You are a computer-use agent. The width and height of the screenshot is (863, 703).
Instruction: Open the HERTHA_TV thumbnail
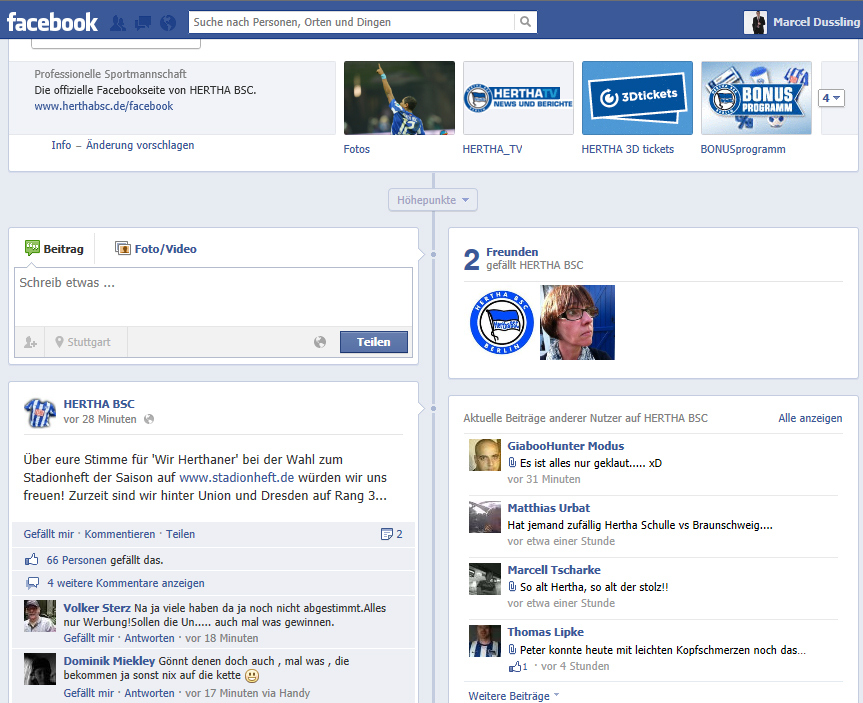(518, 98)
